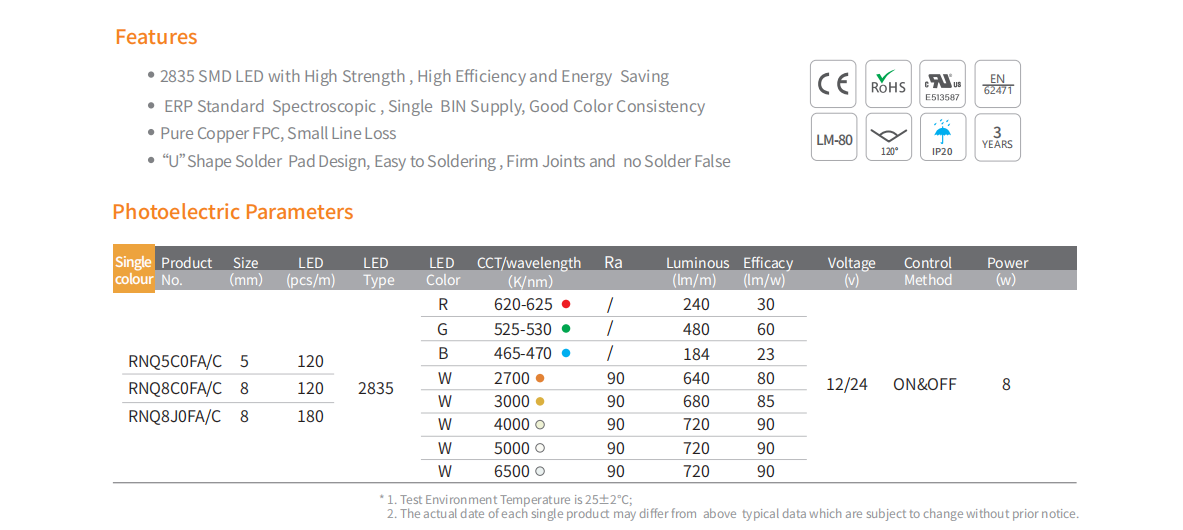Viewport: 1183px width, 530px height.
Task: Click the Luminous column header
Action: [x=697, y=263]
